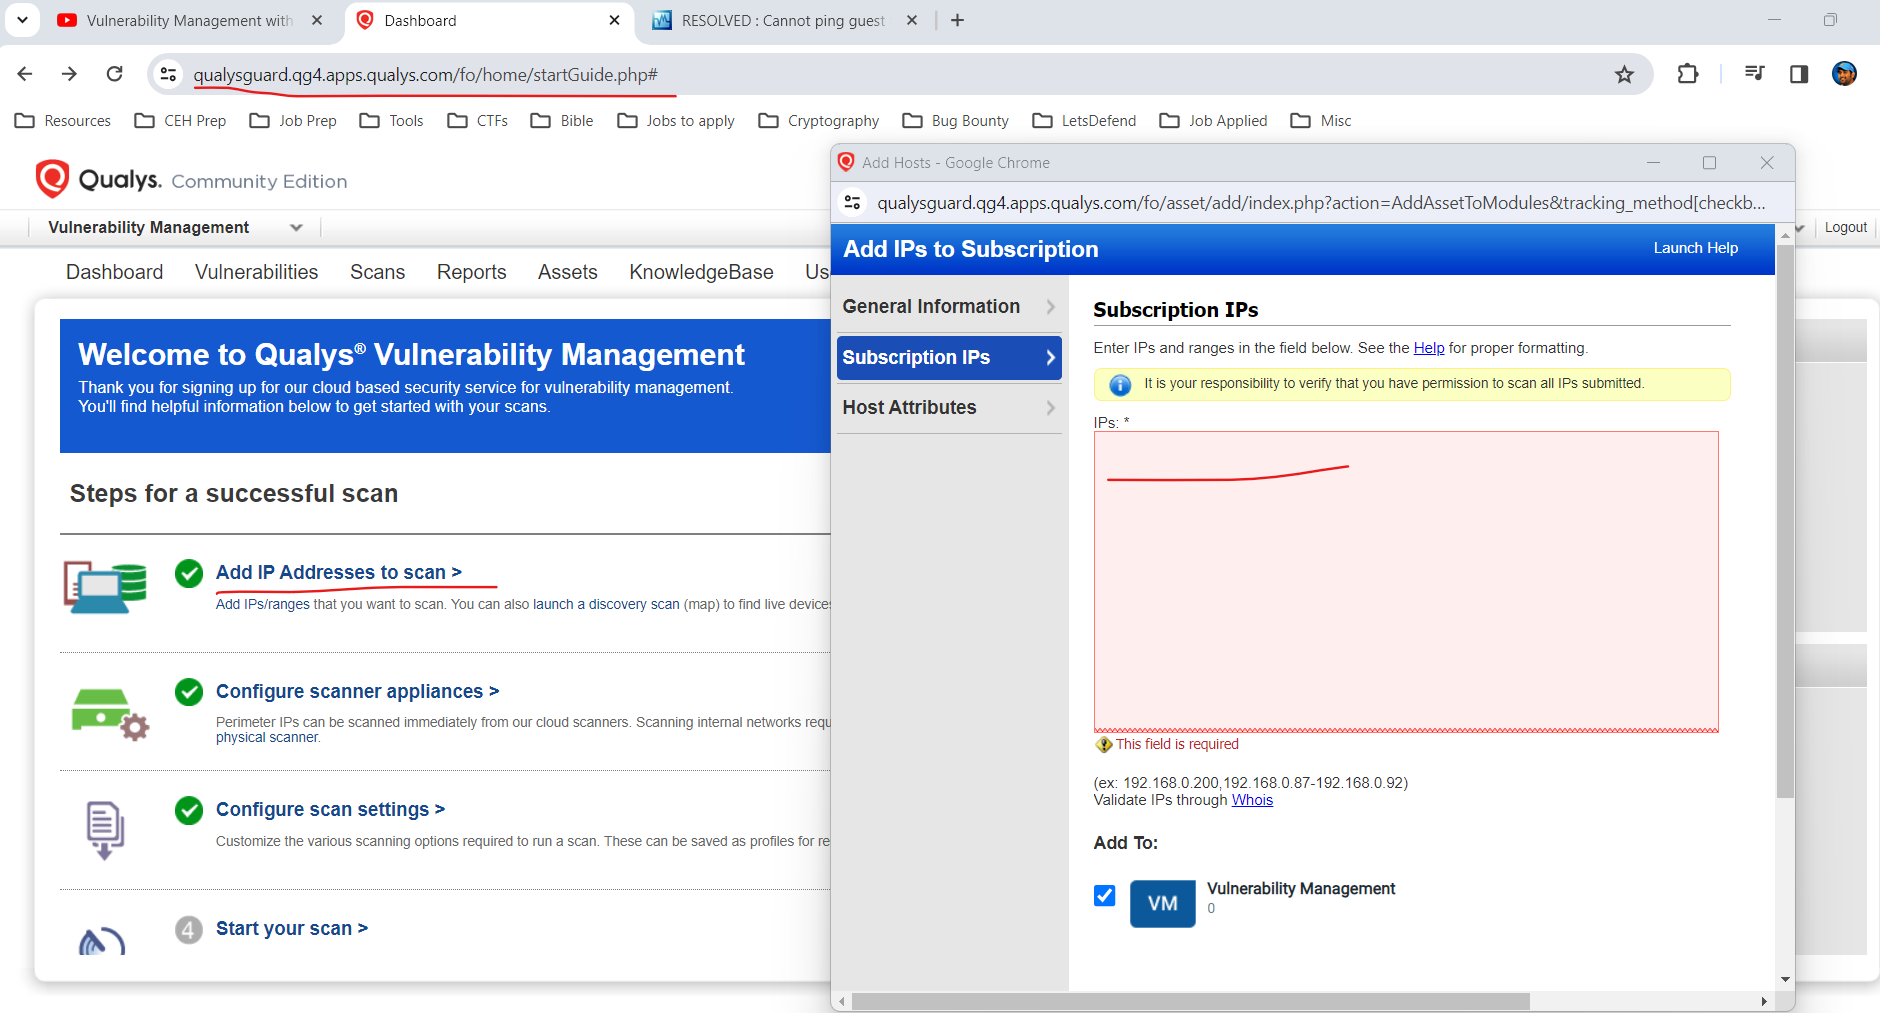
Task: Click inside the IPs text field
Action: (1406, 582)
